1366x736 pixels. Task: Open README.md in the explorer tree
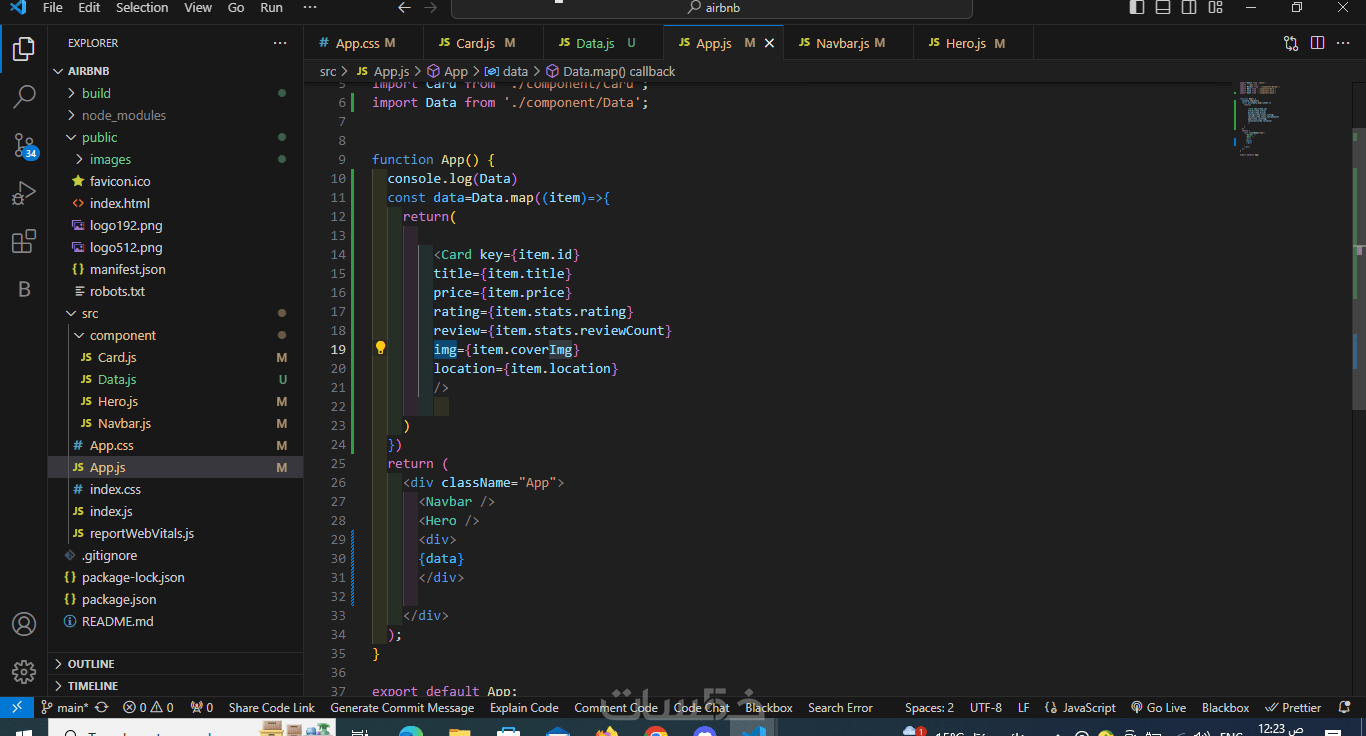click(x=175, y=621)
